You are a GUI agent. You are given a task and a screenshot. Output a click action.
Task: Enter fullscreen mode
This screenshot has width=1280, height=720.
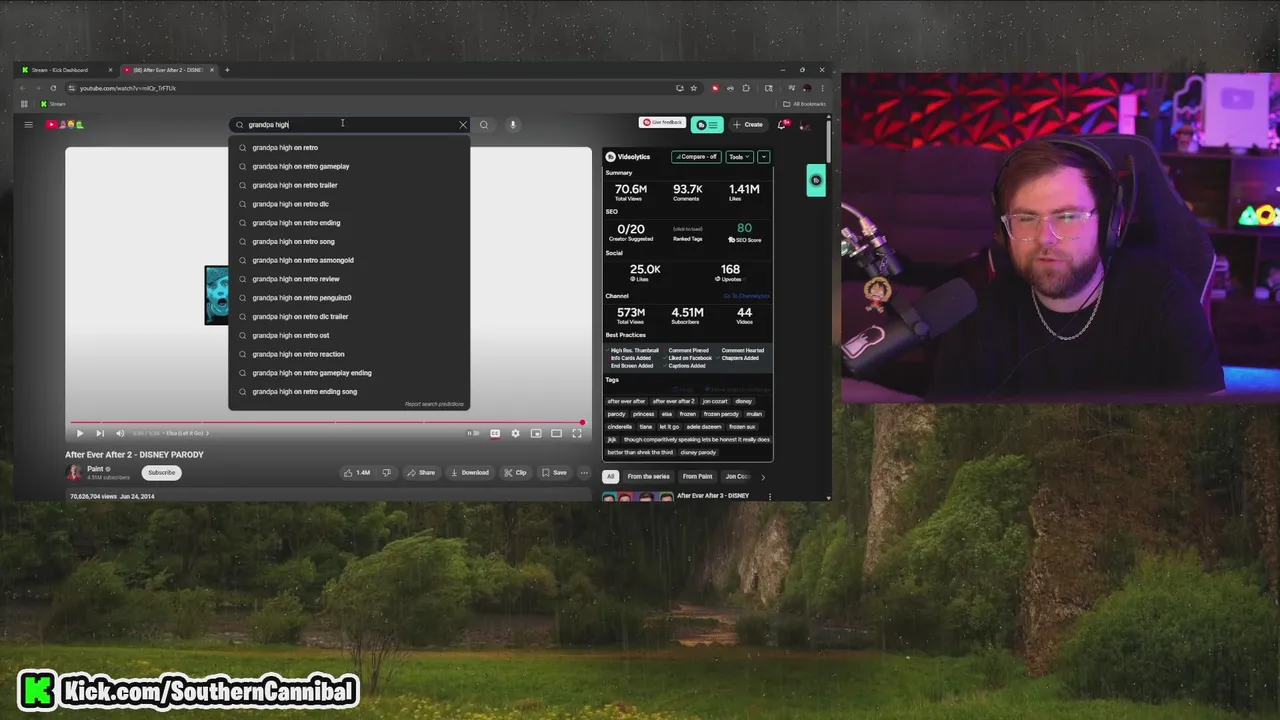[x=577, y=433]
